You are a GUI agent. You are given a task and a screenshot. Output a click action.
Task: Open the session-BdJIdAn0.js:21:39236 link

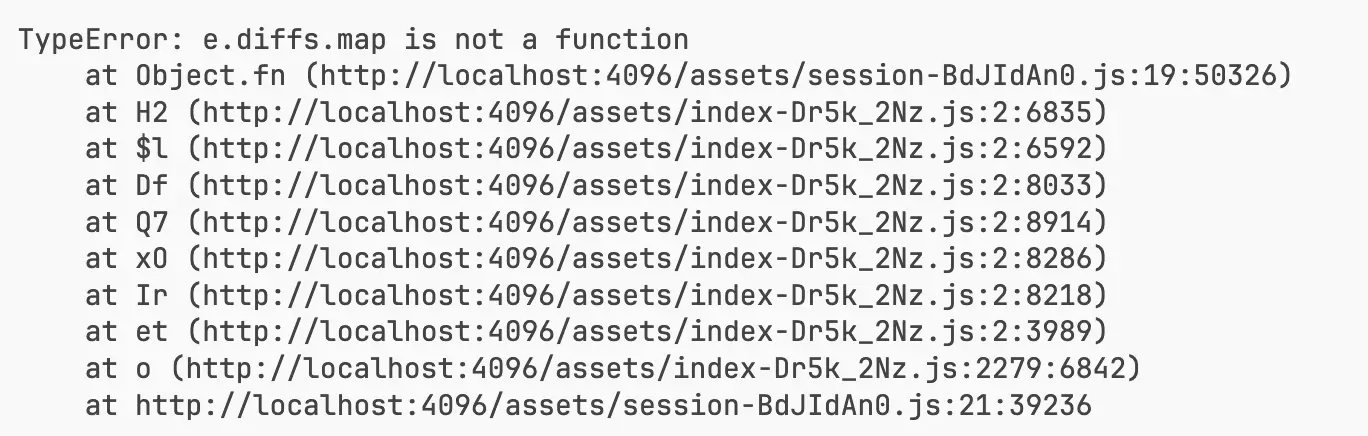point(613,403)
